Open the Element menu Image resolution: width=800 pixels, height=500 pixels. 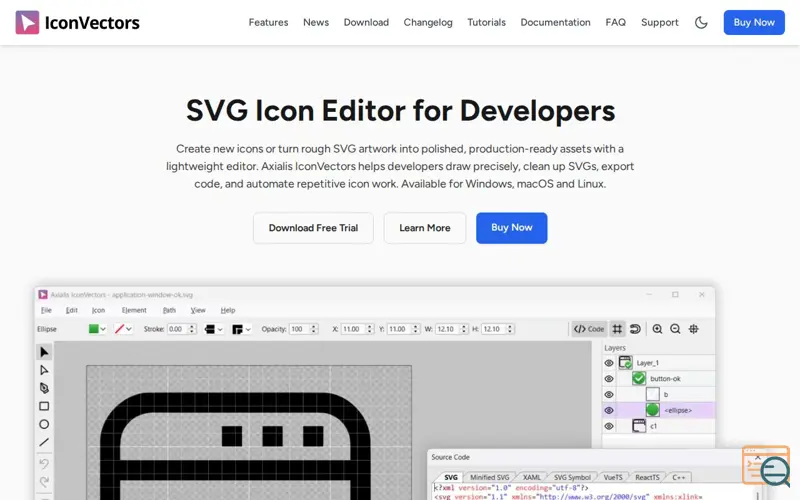pos(134,310)
